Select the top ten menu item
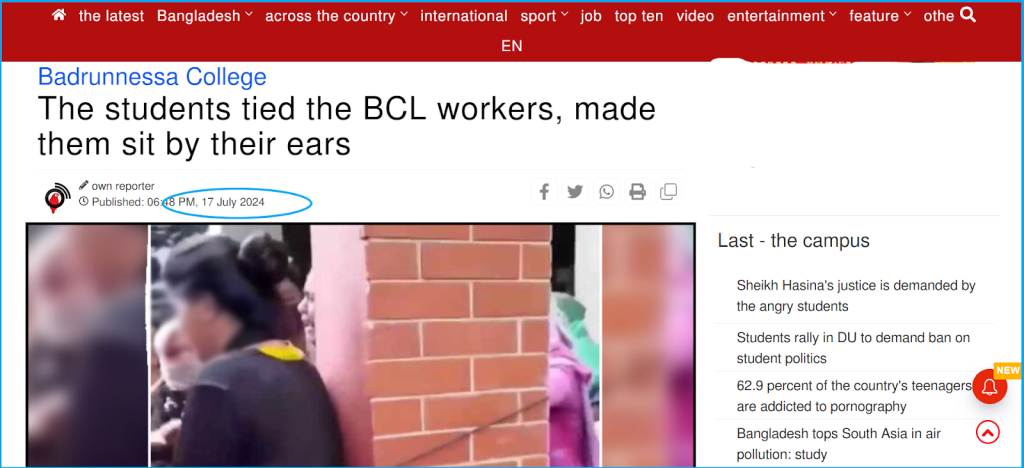 tap(639, 16)
